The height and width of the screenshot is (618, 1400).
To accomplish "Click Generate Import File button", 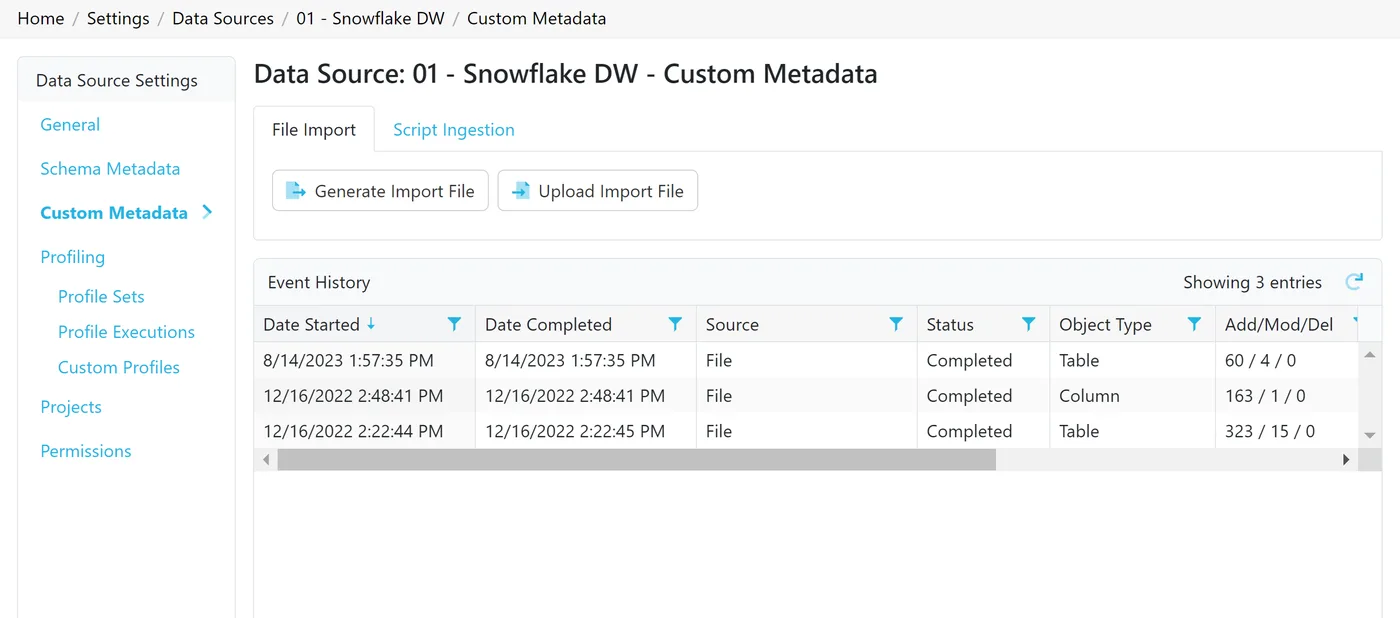I will [380, 191].
